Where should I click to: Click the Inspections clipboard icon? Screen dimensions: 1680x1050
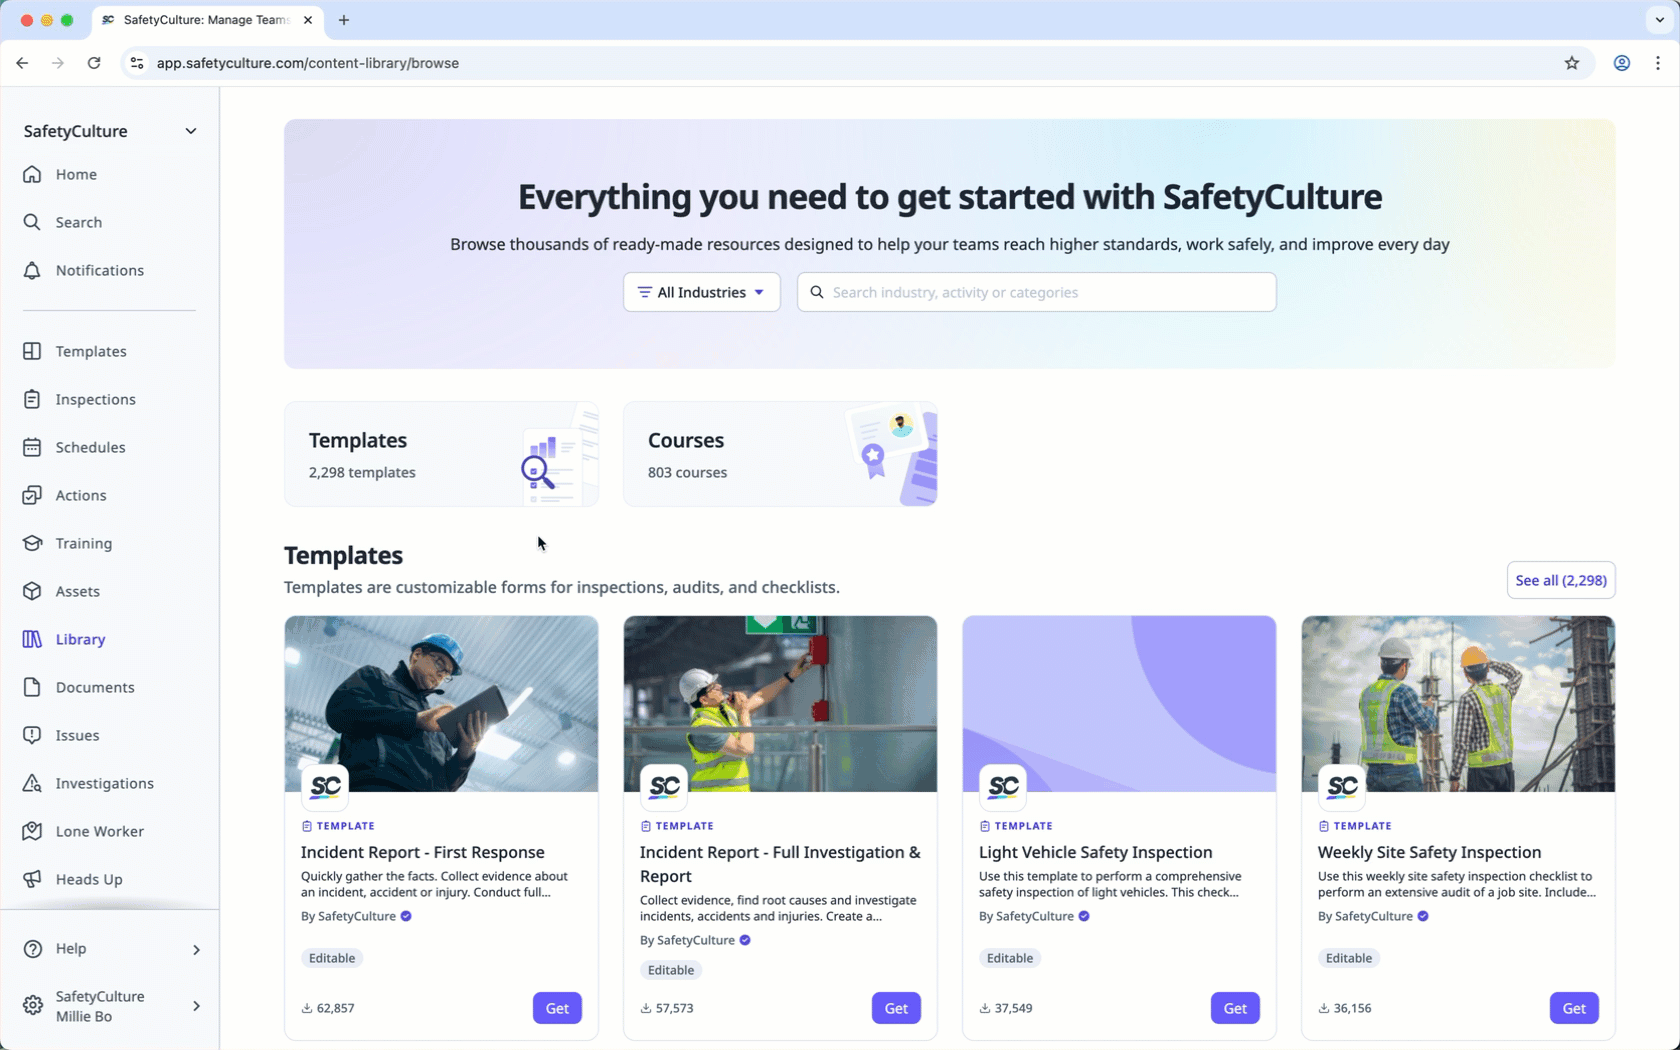coord(32,399)
